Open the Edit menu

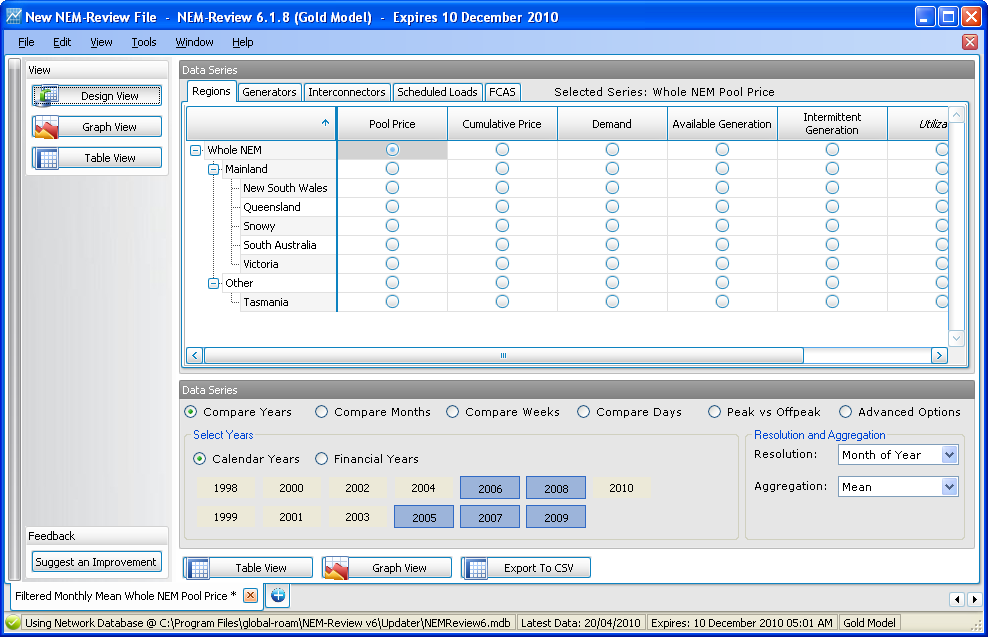[62, 42]
